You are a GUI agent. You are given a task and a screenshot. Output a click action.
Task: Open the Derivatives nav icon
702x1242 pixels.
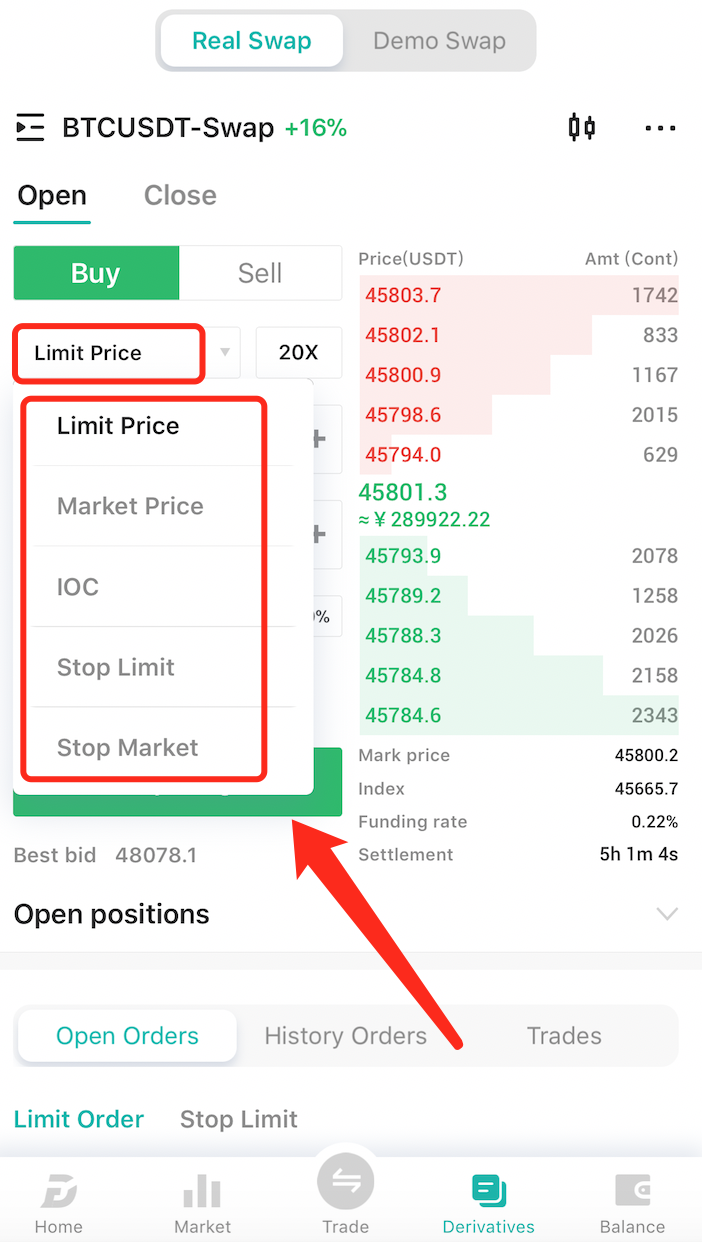pyautogui.click(x=489, y=1191)
